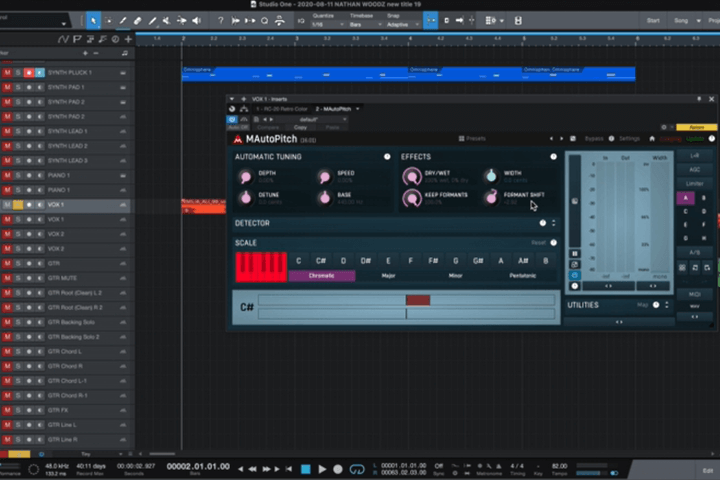
Task: Select the Major scale
Action: pos(388,276)
